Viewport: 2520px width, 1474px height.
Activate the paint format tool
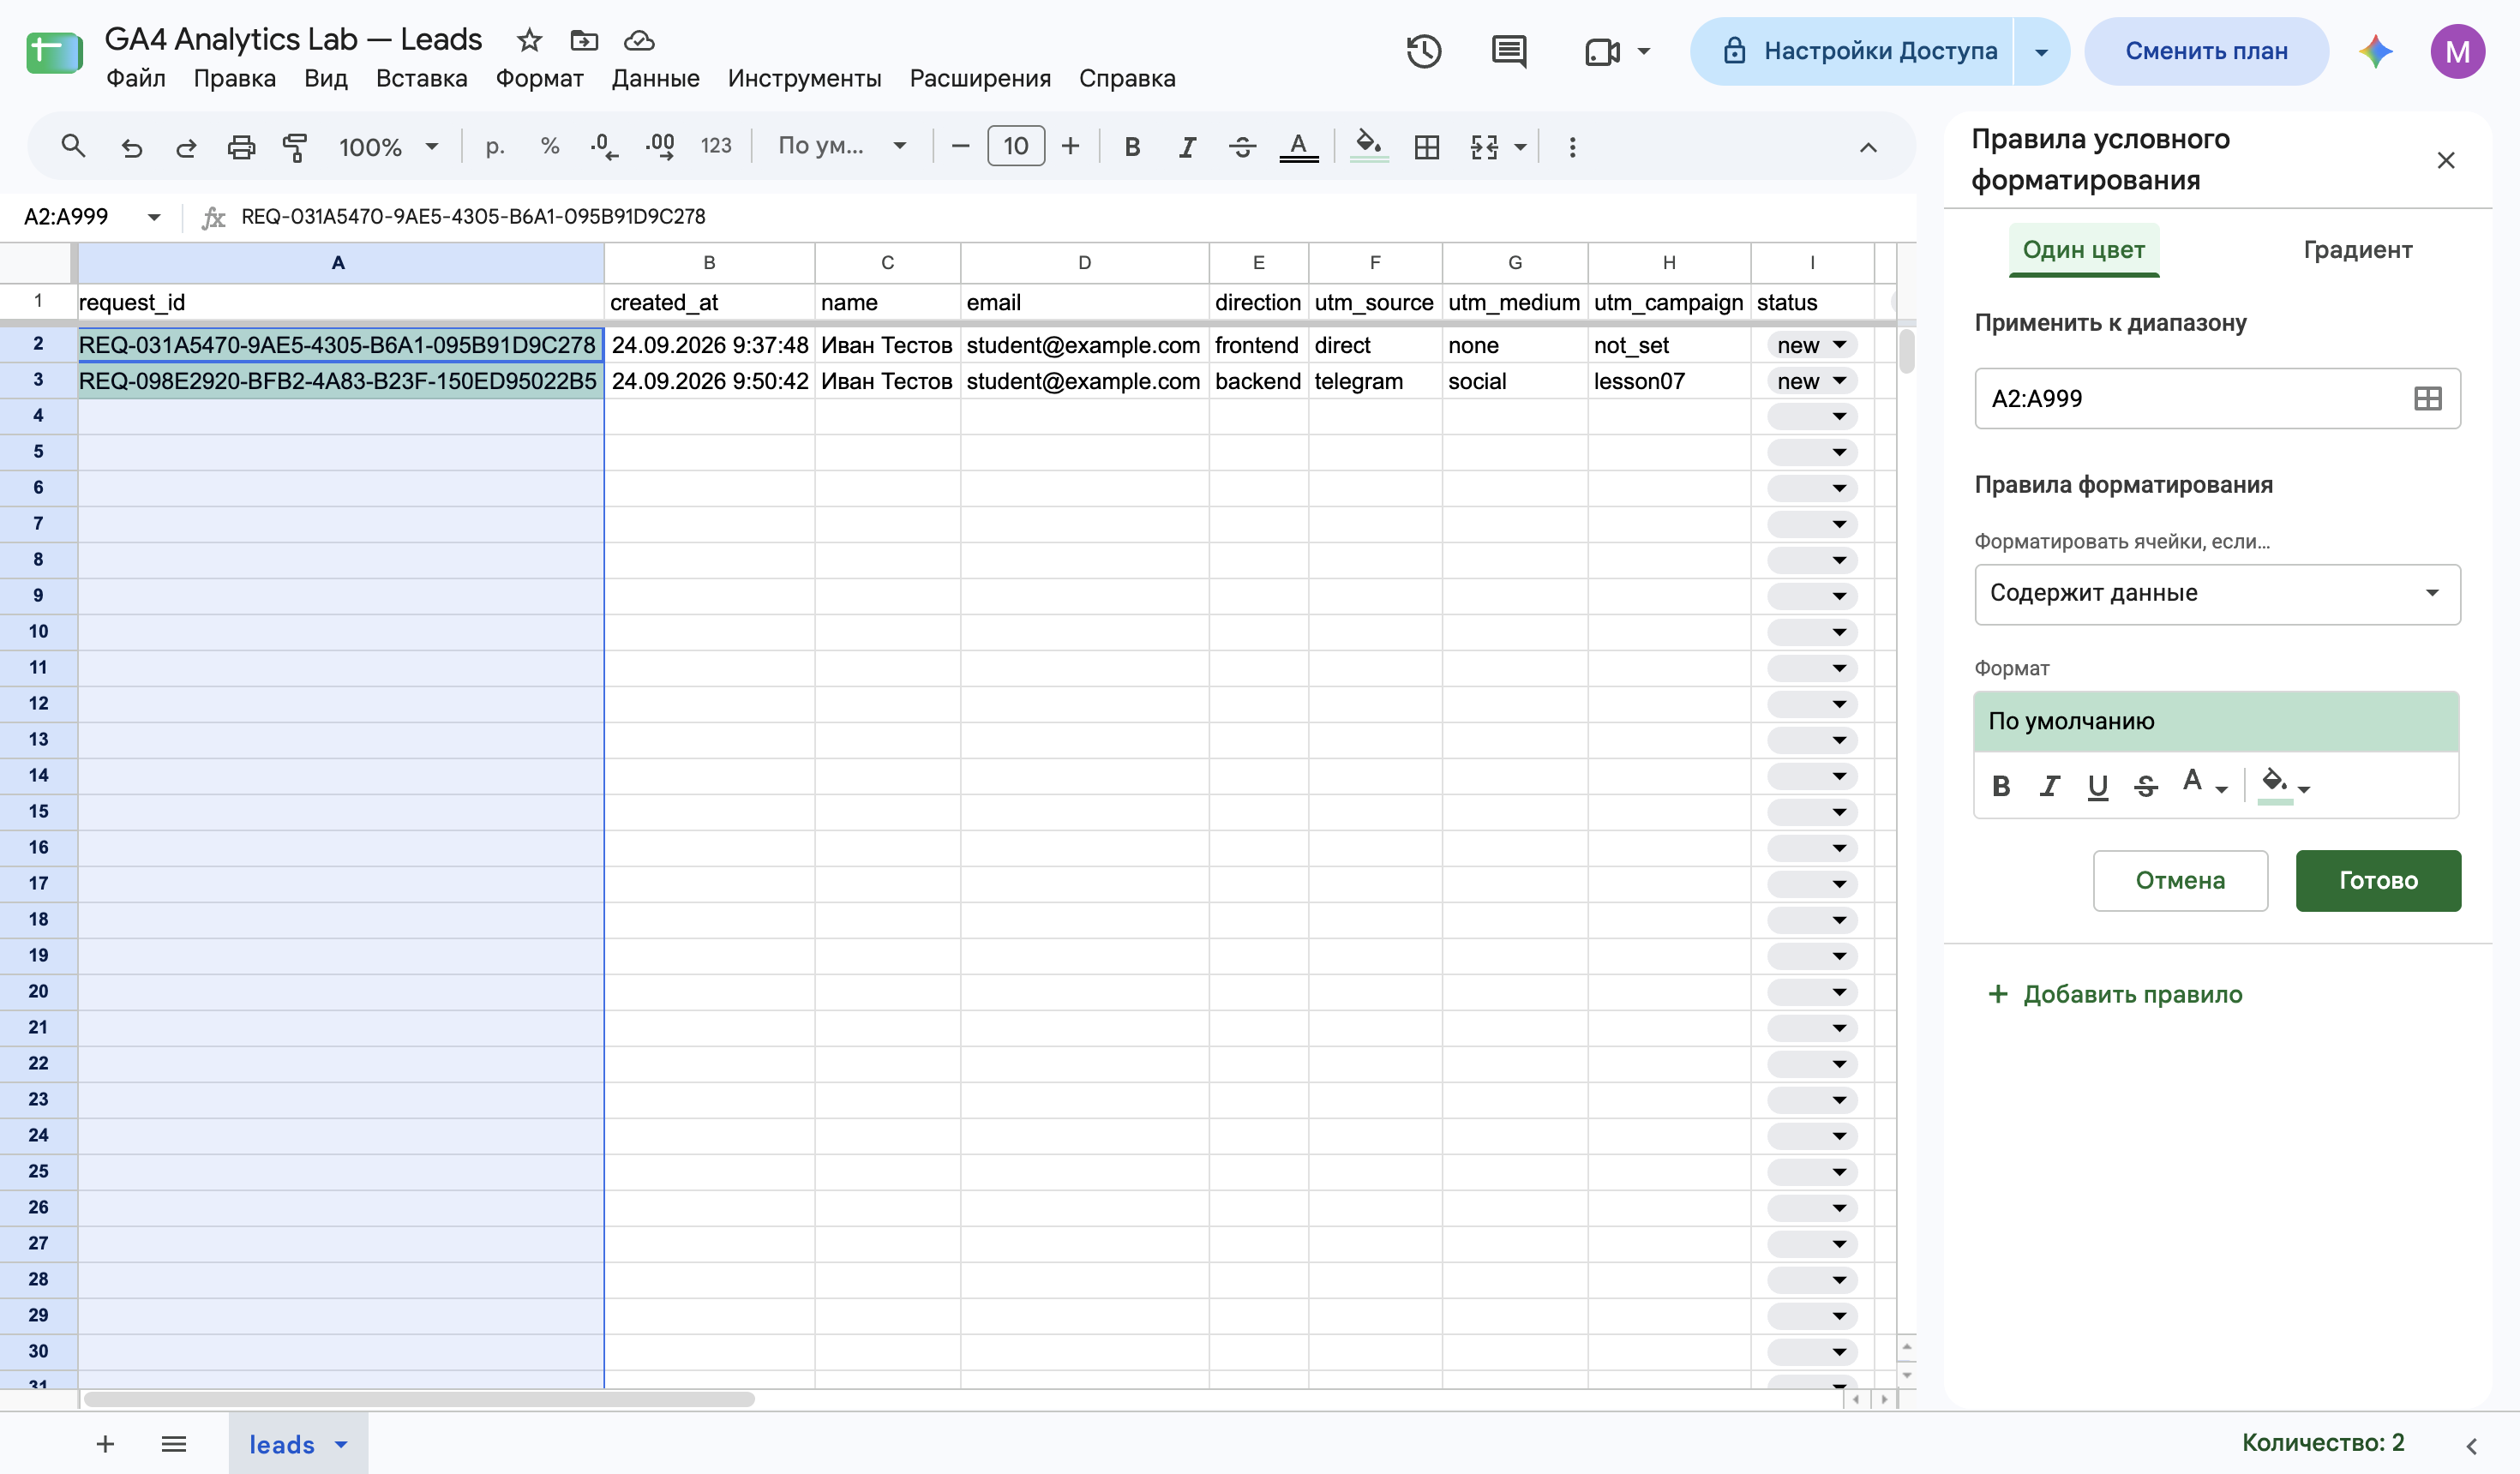click(295, 148)
